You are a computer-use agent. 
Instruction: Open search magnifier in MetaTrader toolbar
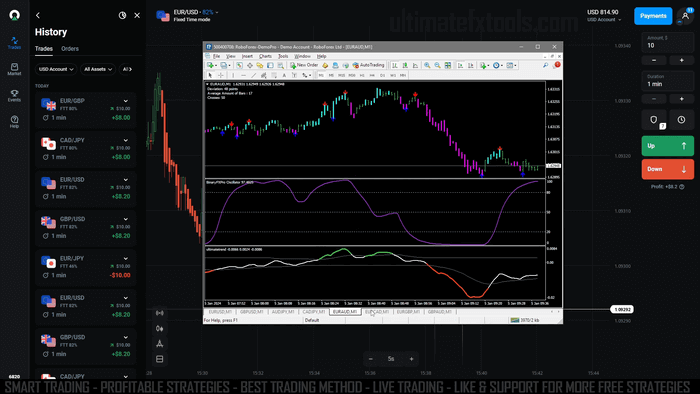click(546, 65)
